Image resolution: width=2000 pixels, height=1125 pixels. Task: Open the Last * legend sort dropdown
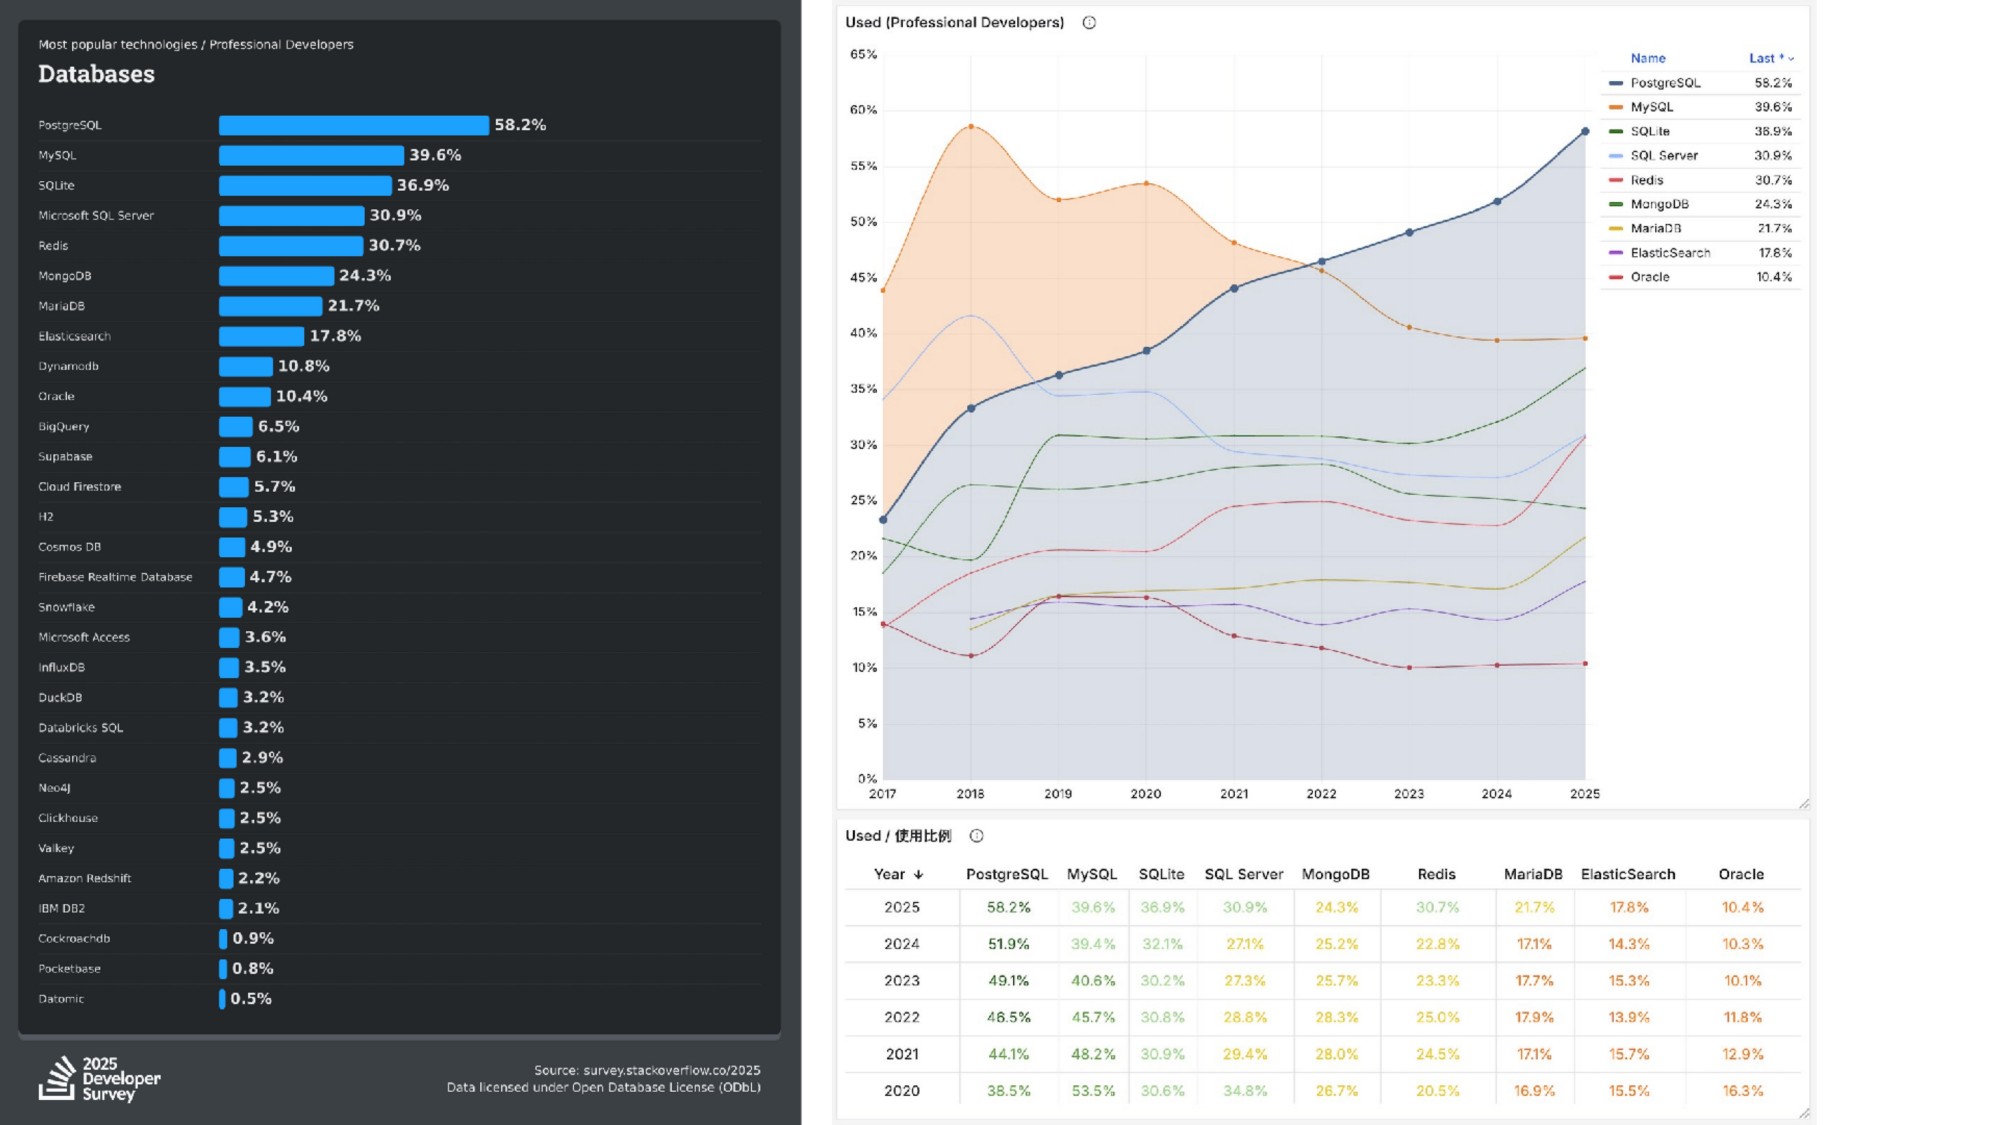point(1771,58)
